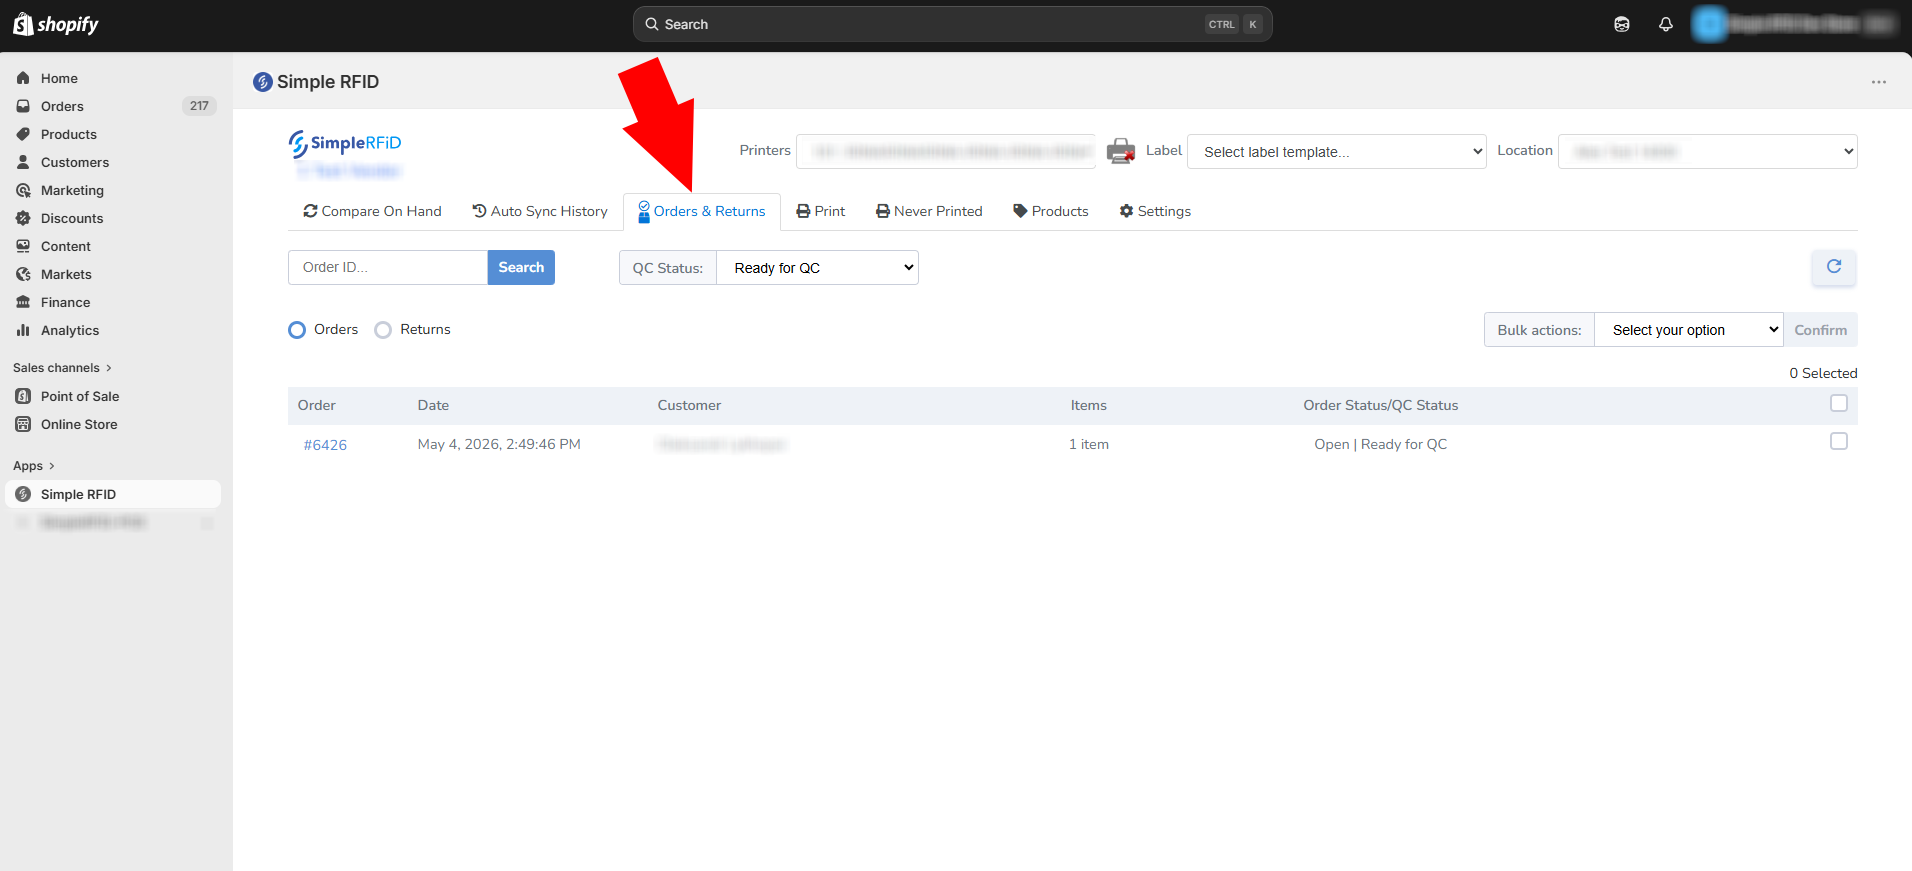Open the notifications bell
This screenshot has height=871, width=1912.
pos(1666,24)
